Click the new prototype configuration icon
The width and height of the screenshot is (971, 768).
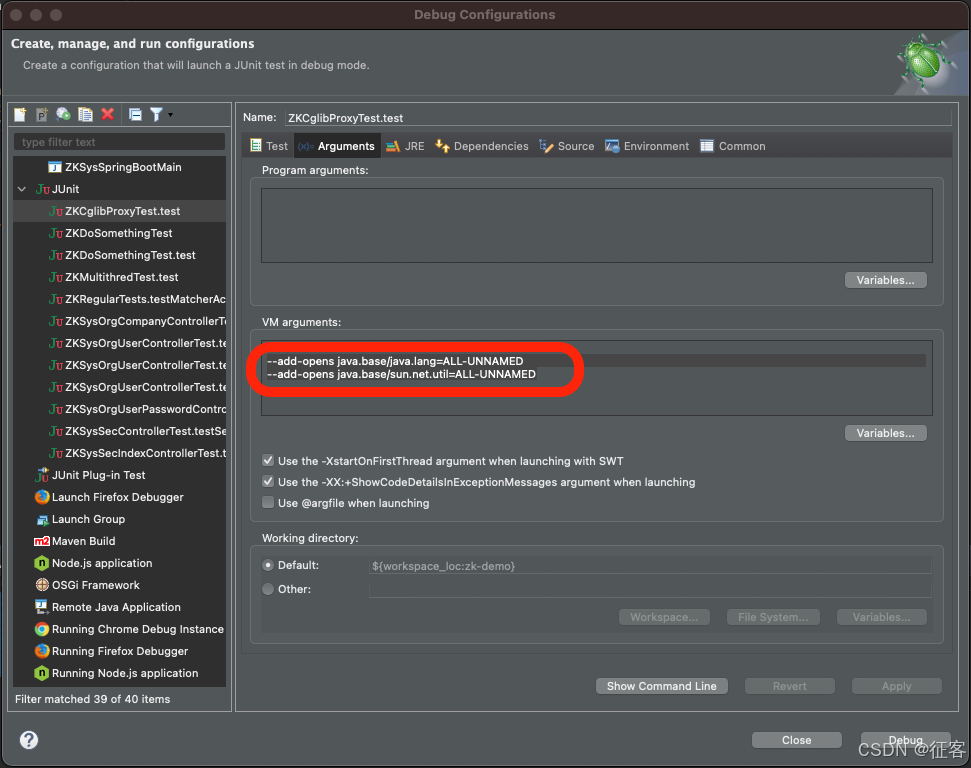point(41,115)
